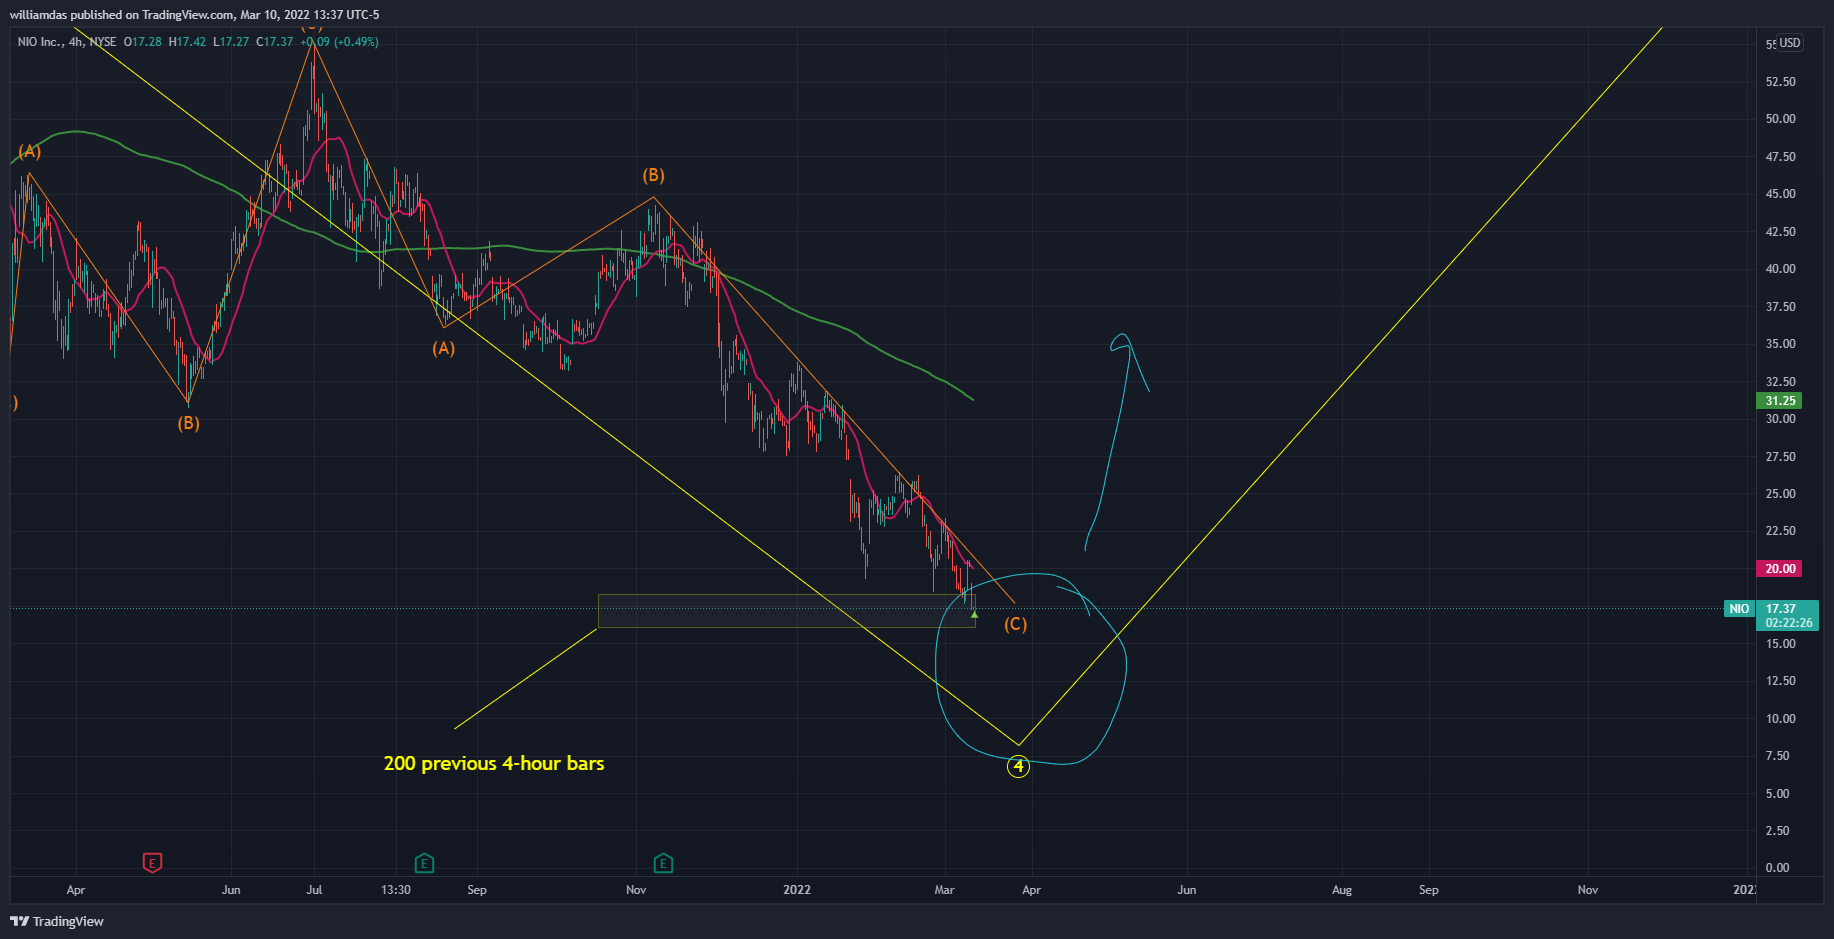Click the 45.00 price axis value

click(1780, 194)
